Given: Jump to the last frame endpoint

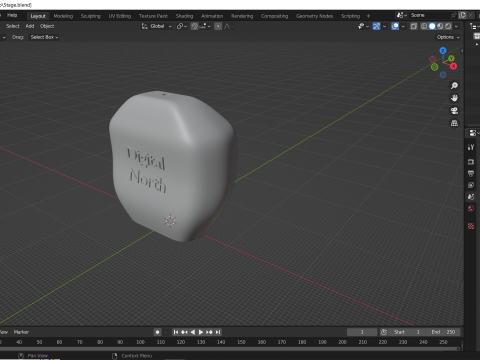Looking at the screenshot, I should click(218, 332).
